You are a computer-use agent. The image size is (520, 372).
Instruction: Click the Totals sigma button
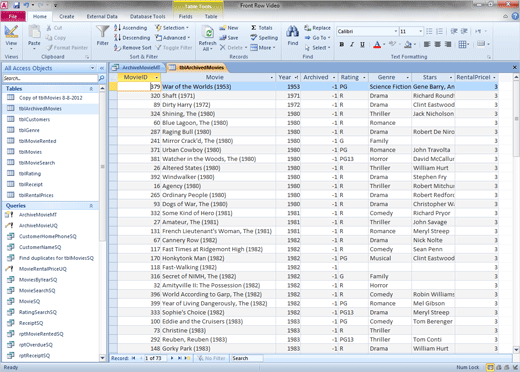[262, 28]
